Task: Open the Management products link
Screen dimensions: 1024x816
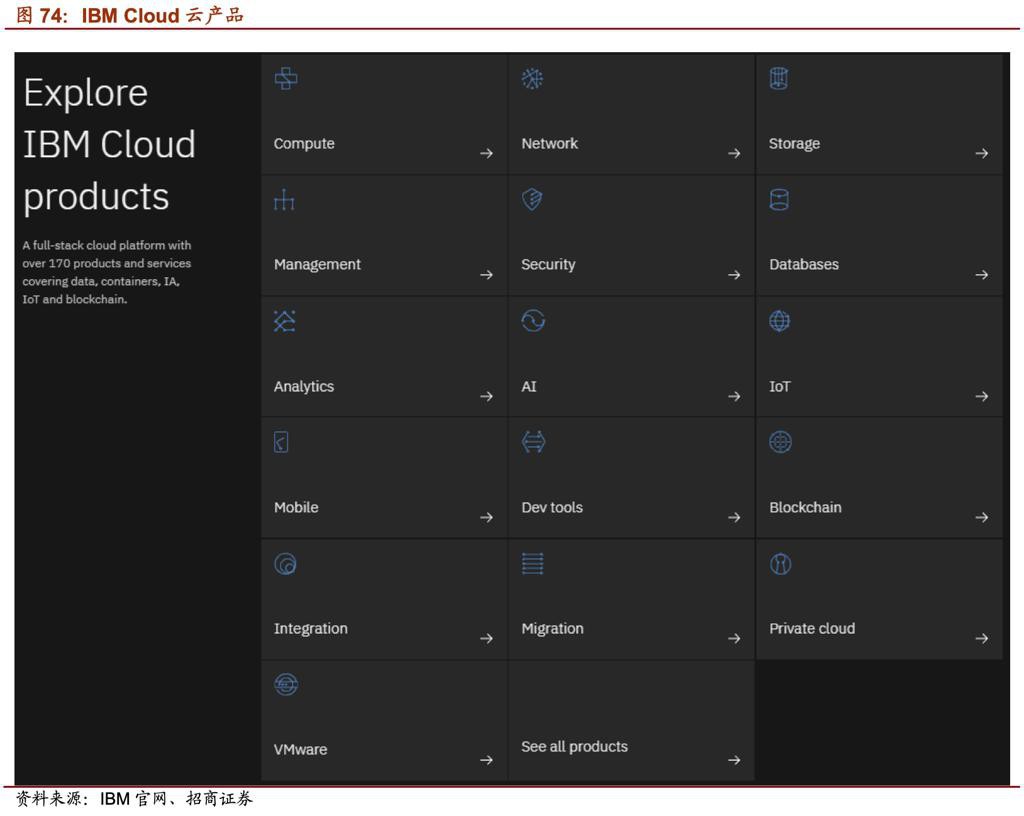Action: [x=317, y=265]
